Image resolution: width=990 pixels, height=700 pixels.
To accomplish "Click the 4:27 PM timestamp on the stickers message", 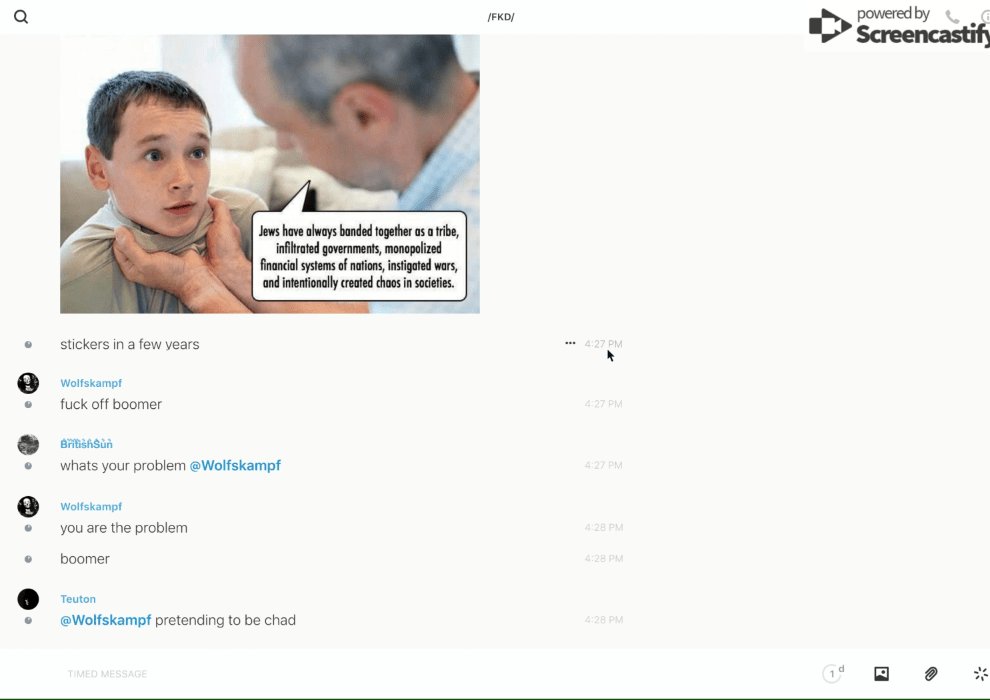I will [603, 344].
